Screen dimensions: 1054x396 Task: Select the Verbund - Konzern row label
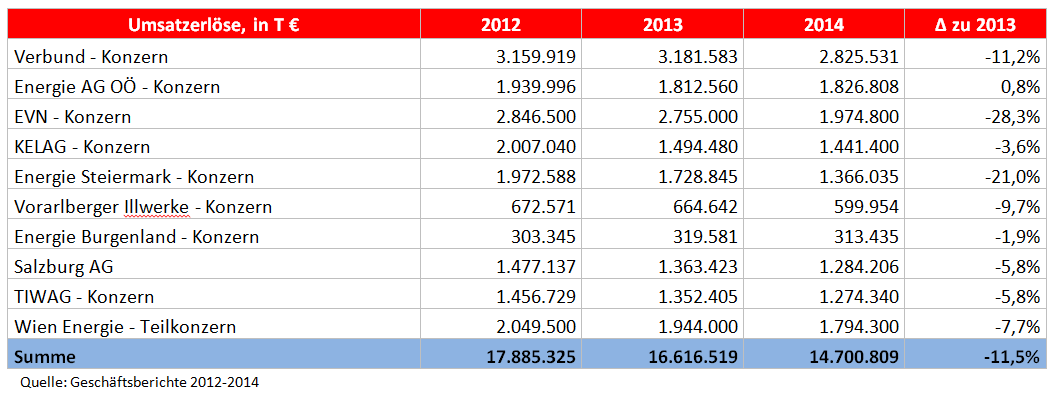pos(91,56)
